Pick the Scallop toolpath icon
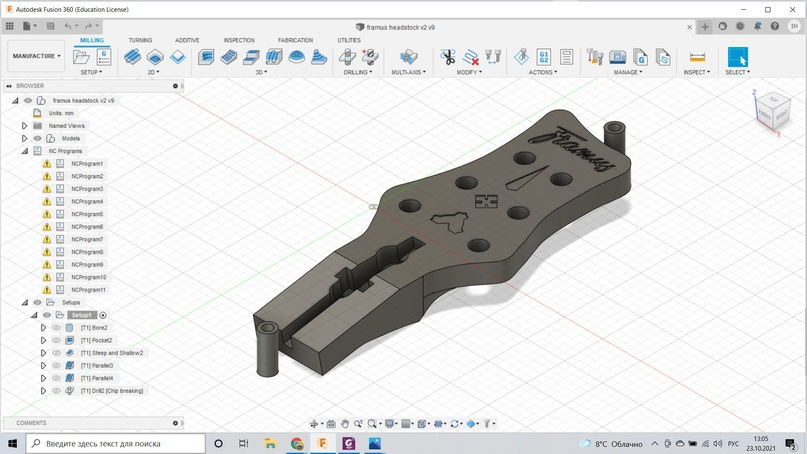 (297, 57)
